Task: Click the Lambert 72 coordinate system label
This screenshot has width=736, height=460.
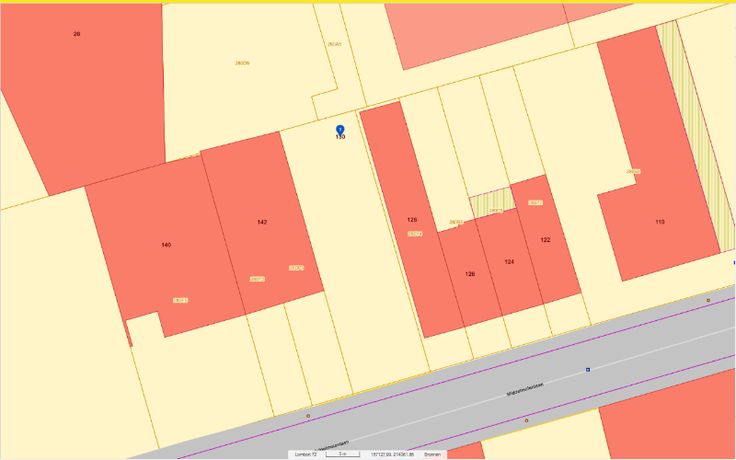Action: coord(303,454)
